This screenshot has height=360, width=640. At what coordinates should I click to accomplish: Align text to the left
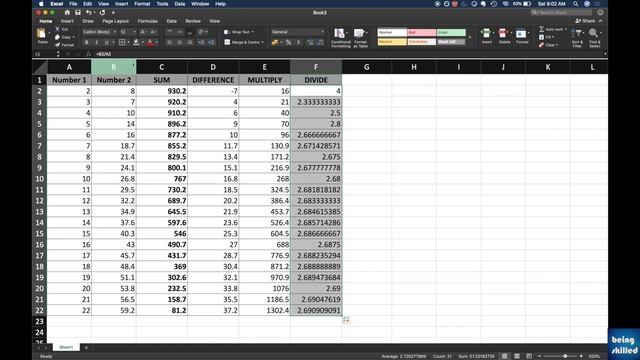point(170,42)
